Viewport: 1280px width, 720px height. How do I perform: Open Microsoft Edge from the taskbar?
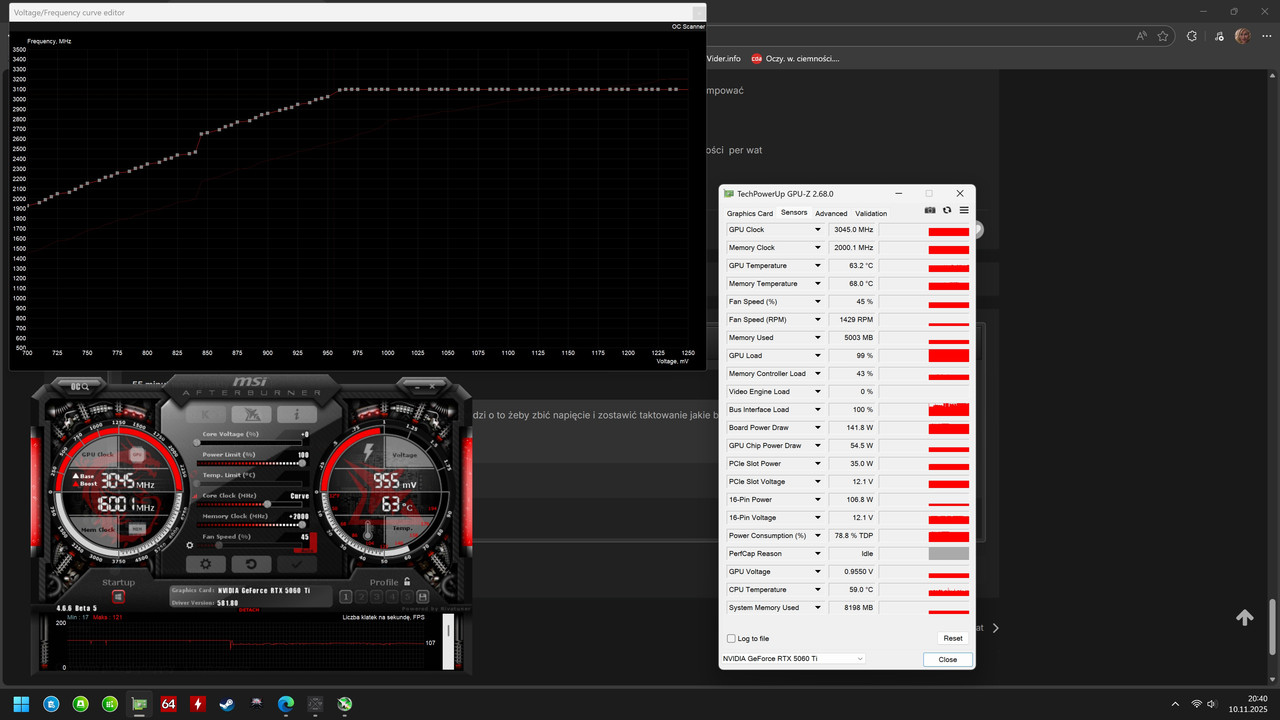pyautogui.click(x=286, y=704)
